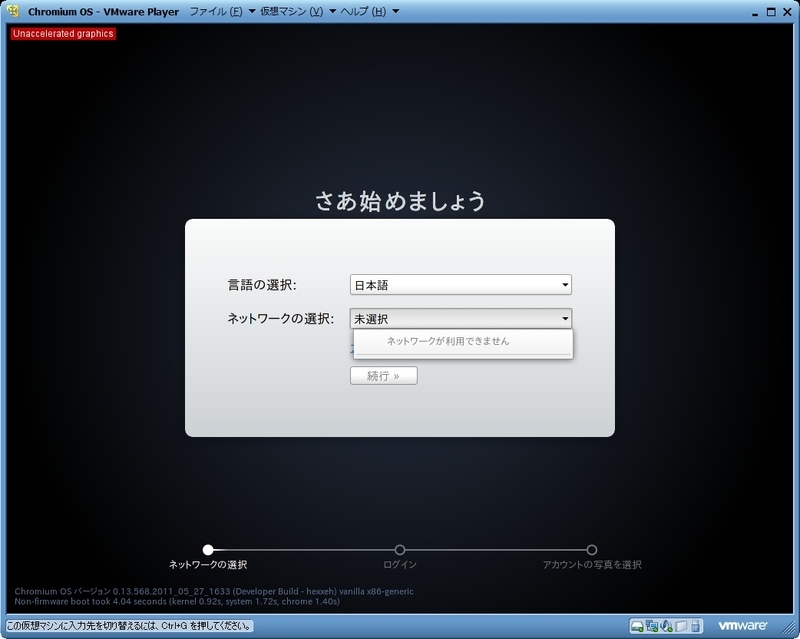Click the network adapter status icon
The image size is (800, 639).
pos(652,626)
